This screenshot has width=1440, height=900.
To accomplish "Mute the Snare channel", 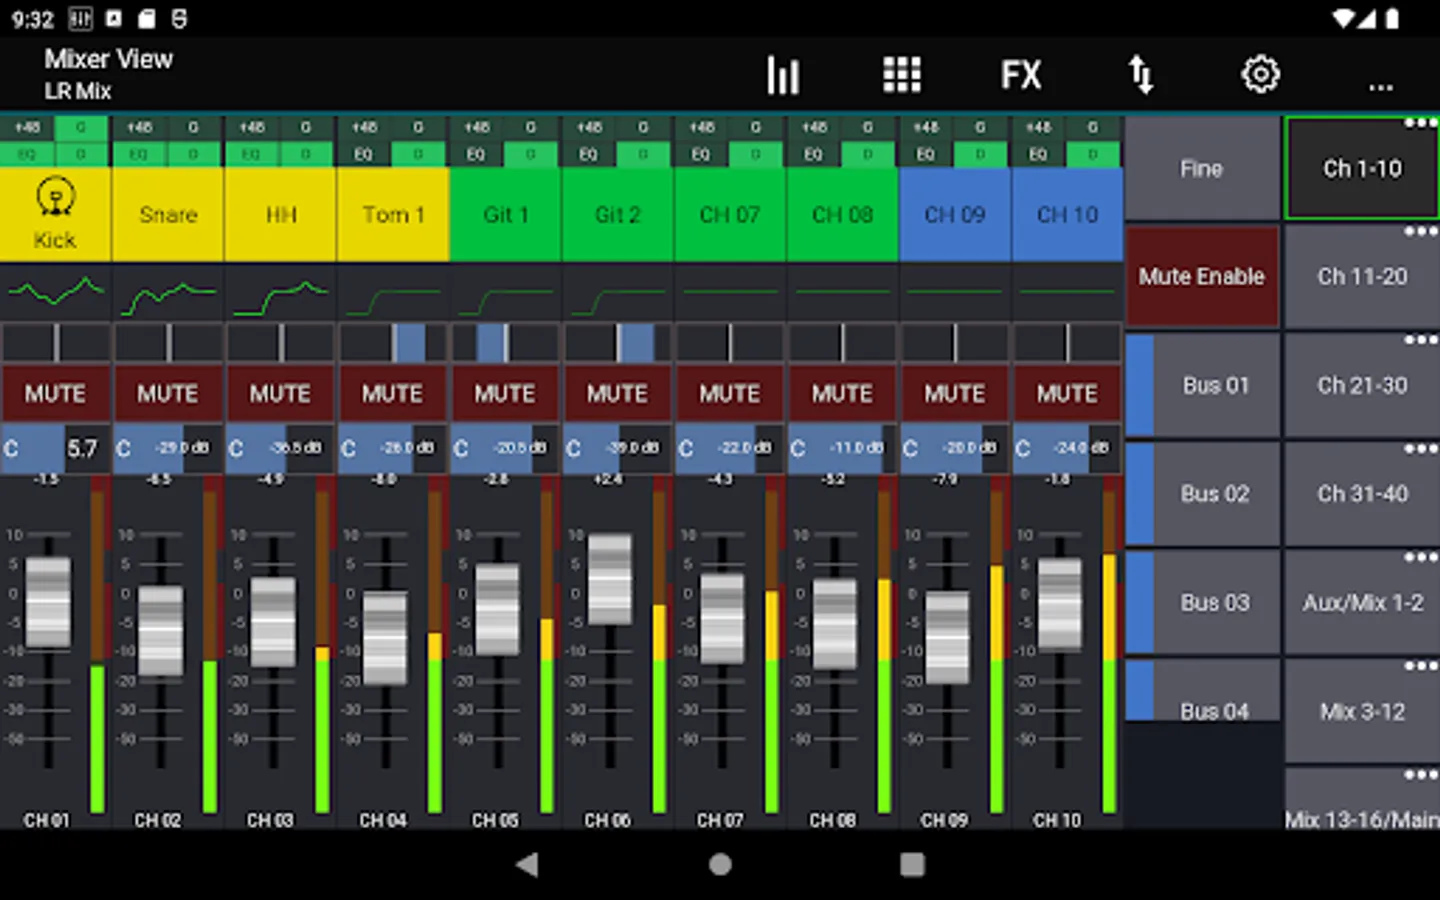I will [x=168, y=394].
